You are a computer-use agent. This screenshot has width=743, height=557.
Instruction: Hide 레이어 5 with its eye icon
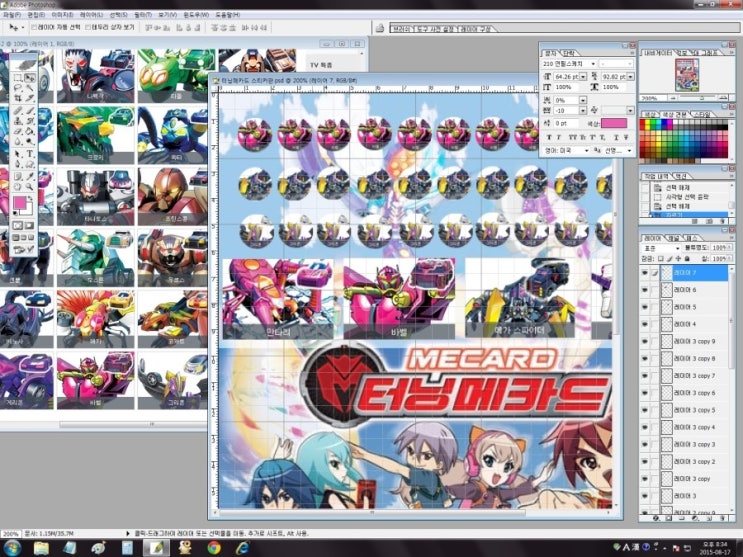pyautogui.click(x=644, y=307)
